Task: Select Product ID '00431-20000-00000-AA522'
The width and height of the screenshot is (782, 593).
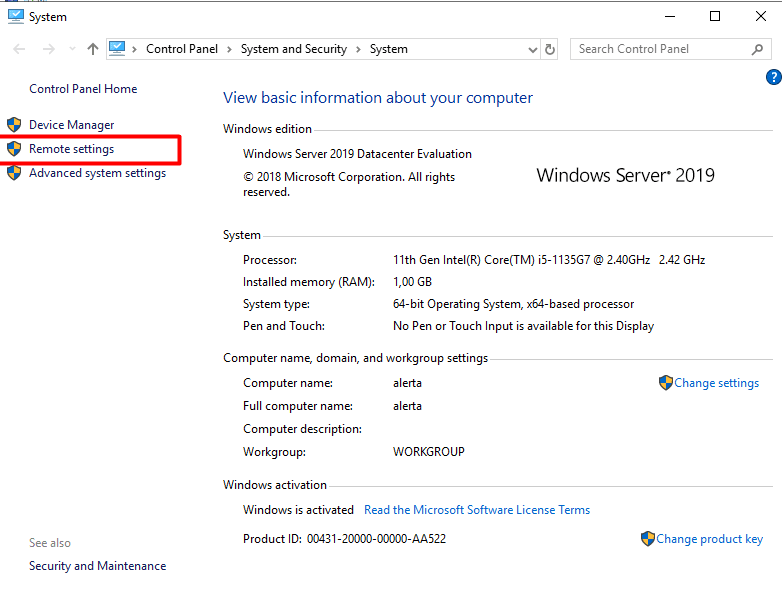Action: [376, 539]
